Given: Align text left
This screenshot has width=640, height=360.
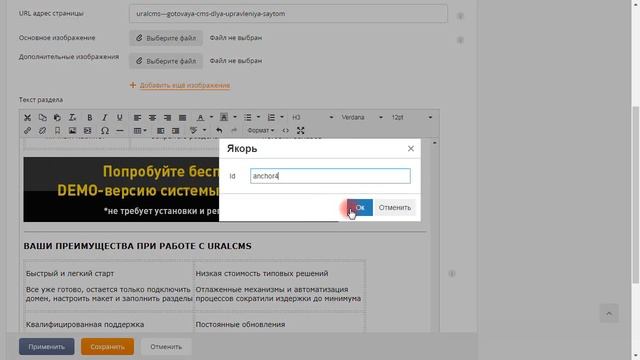Looking at the screenshot, I should [x=137, y=118].
